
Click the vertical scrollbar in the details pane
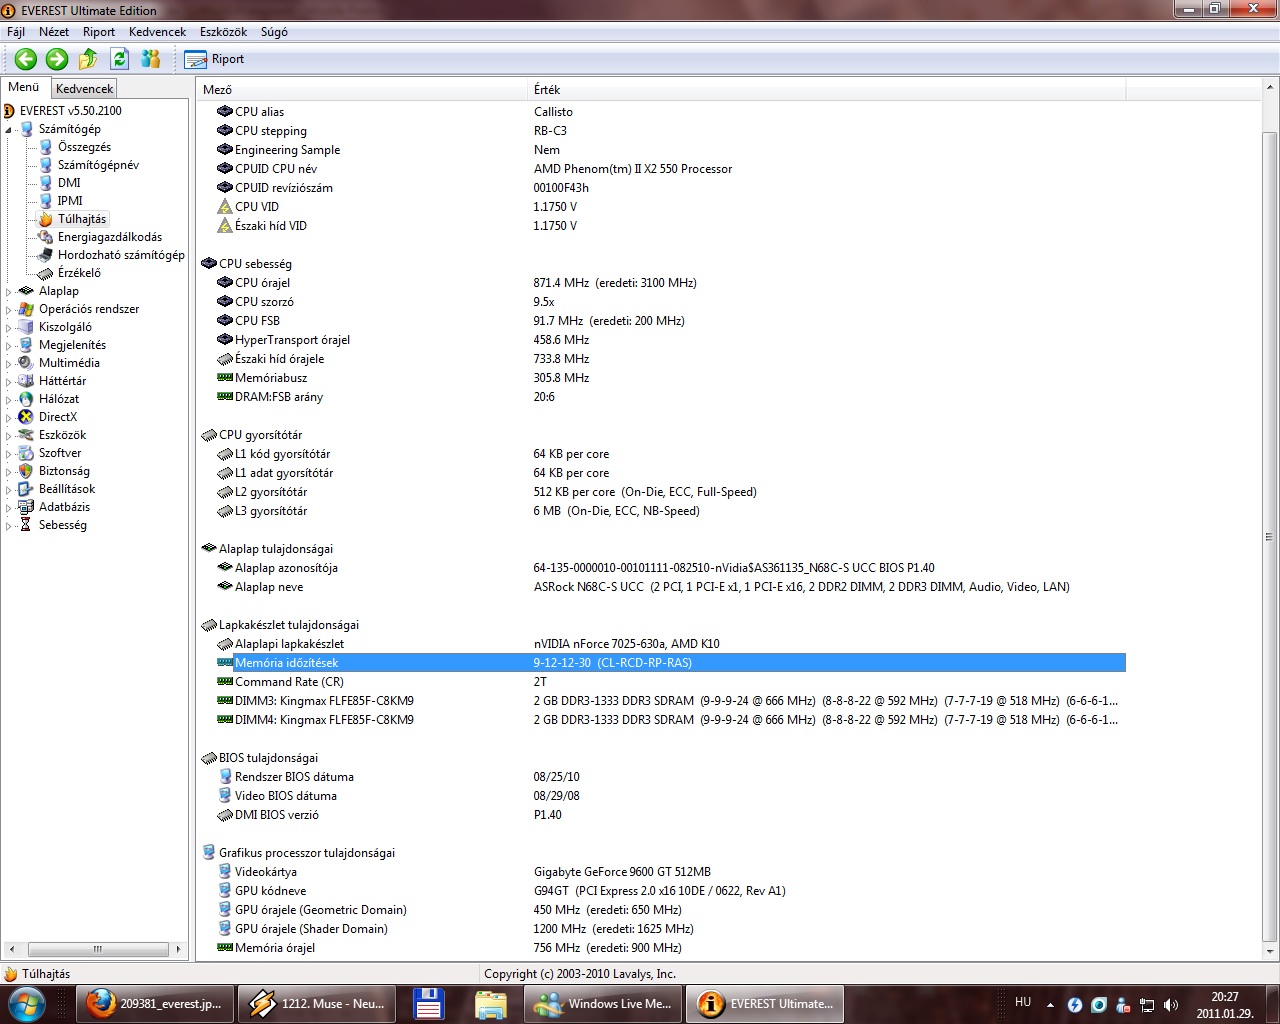click(1270, 537)
